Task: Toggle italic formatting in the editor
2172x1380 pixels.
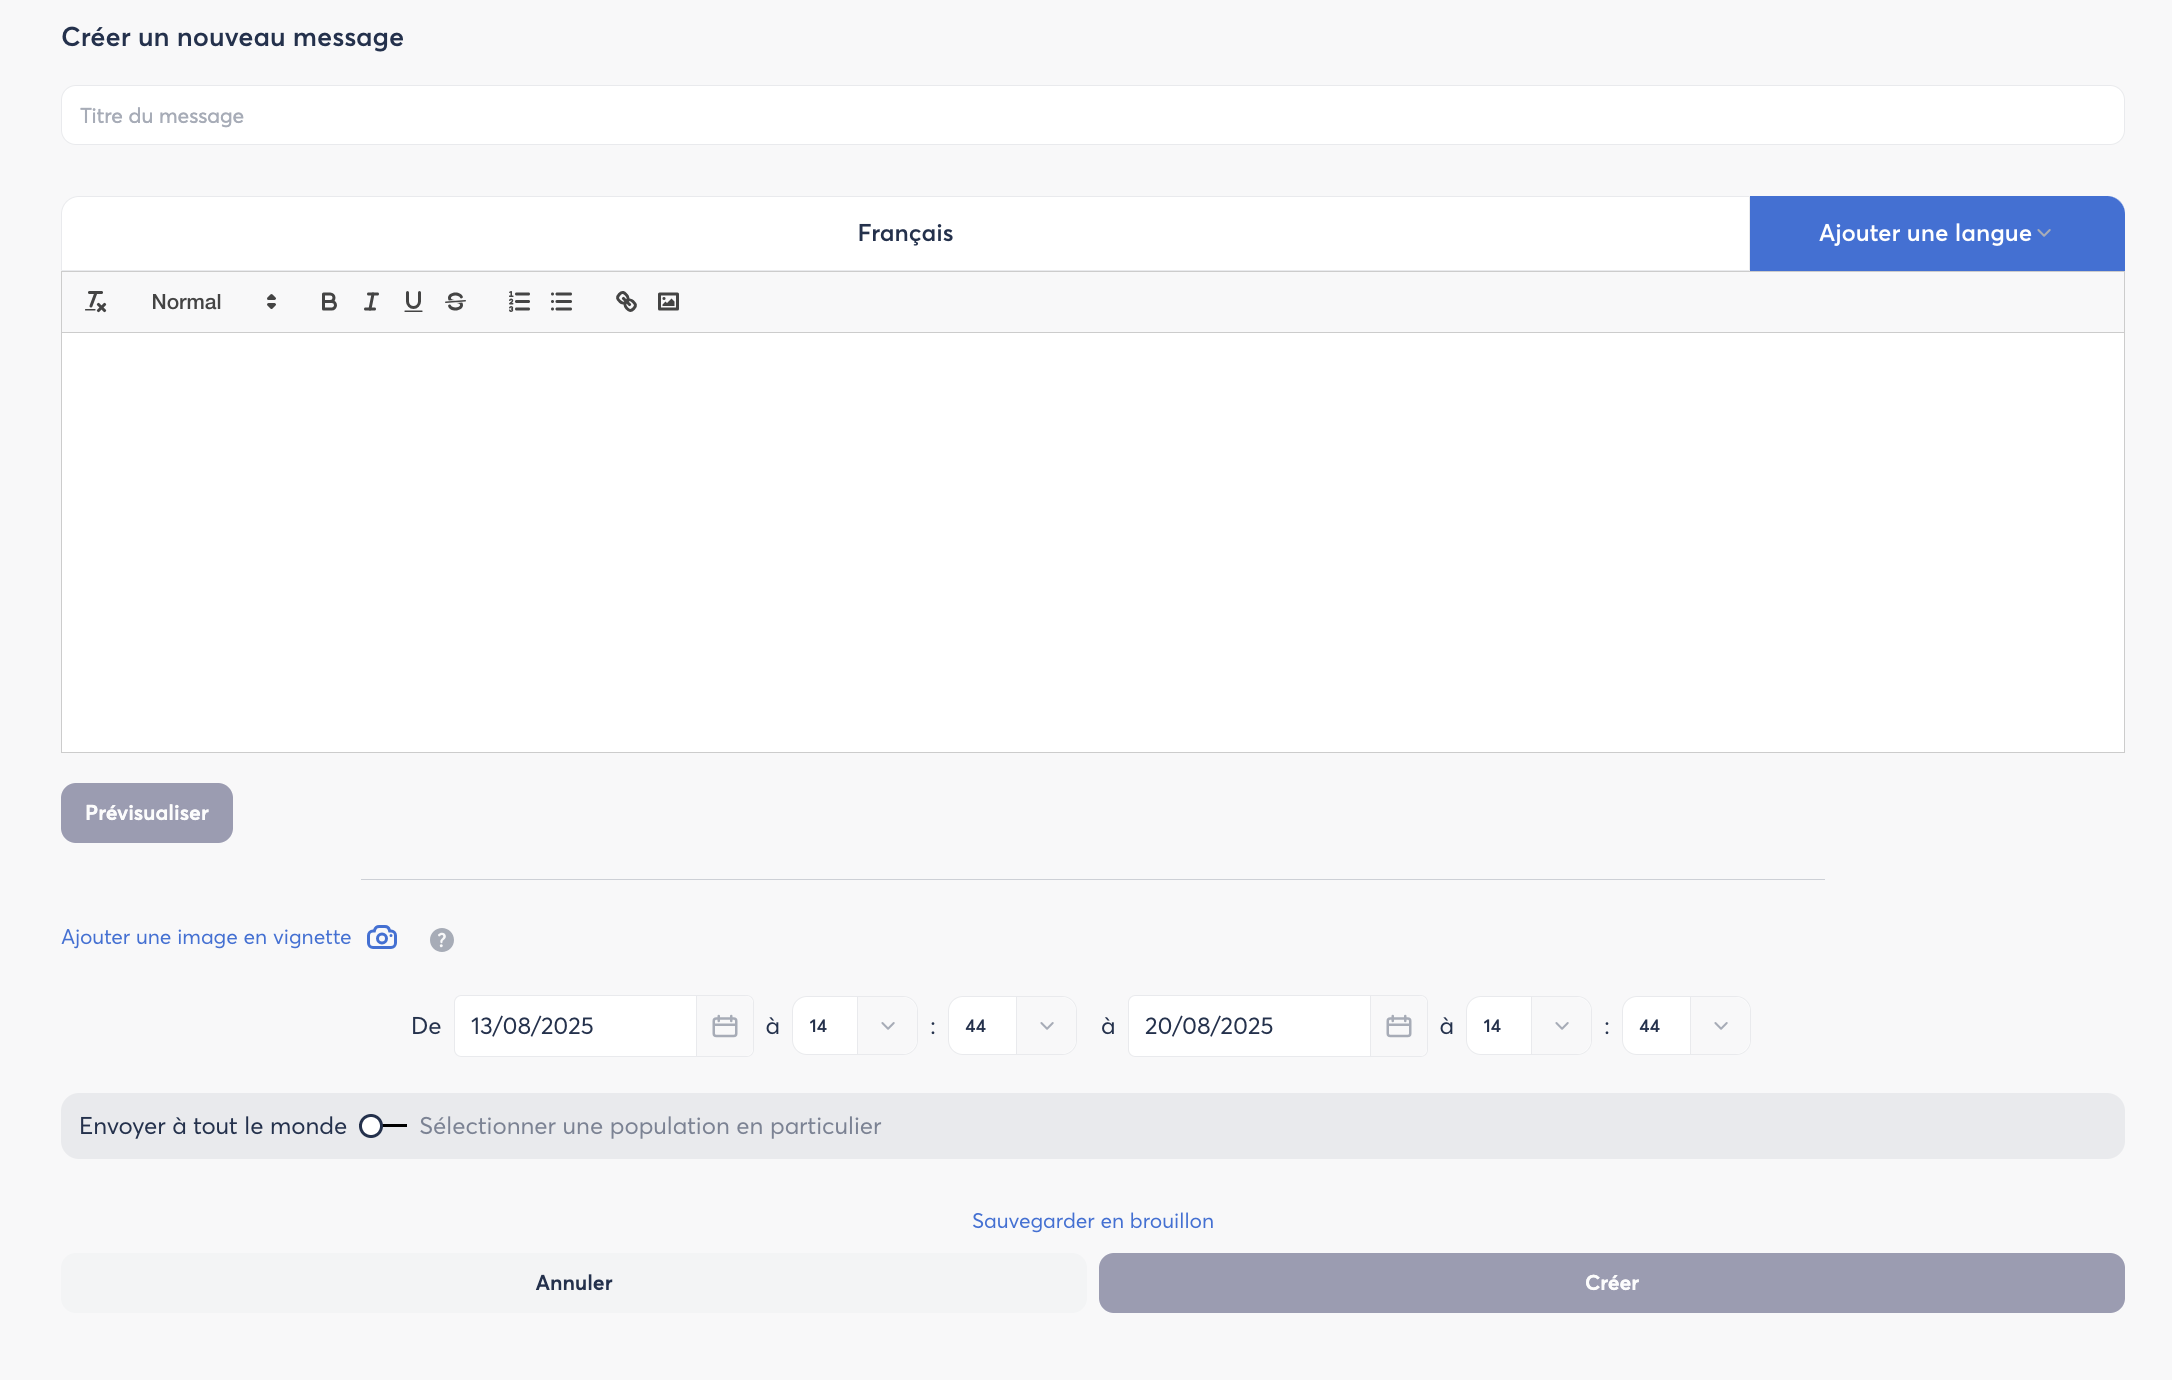Action: pyautogui.click(x=371, y=301)
